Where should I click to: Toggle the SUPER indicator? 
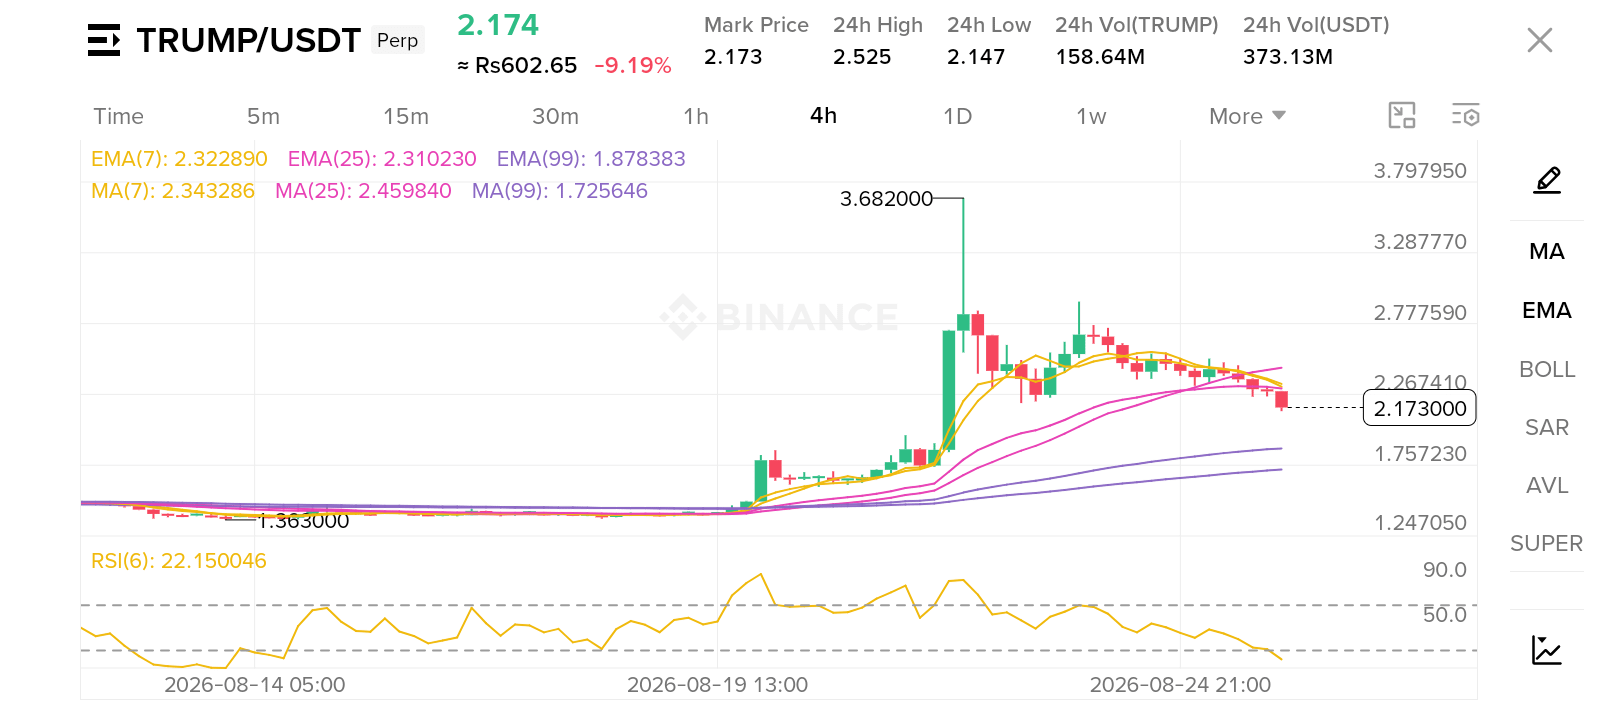1547,543
